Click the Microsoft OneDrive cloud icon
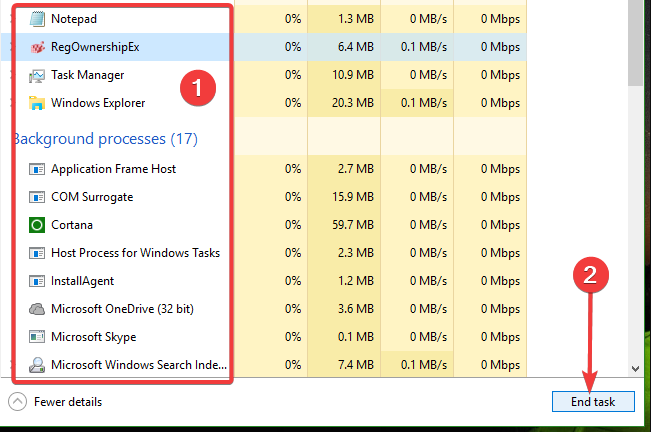Screen dimensions: 651x432 pos(37,309)
